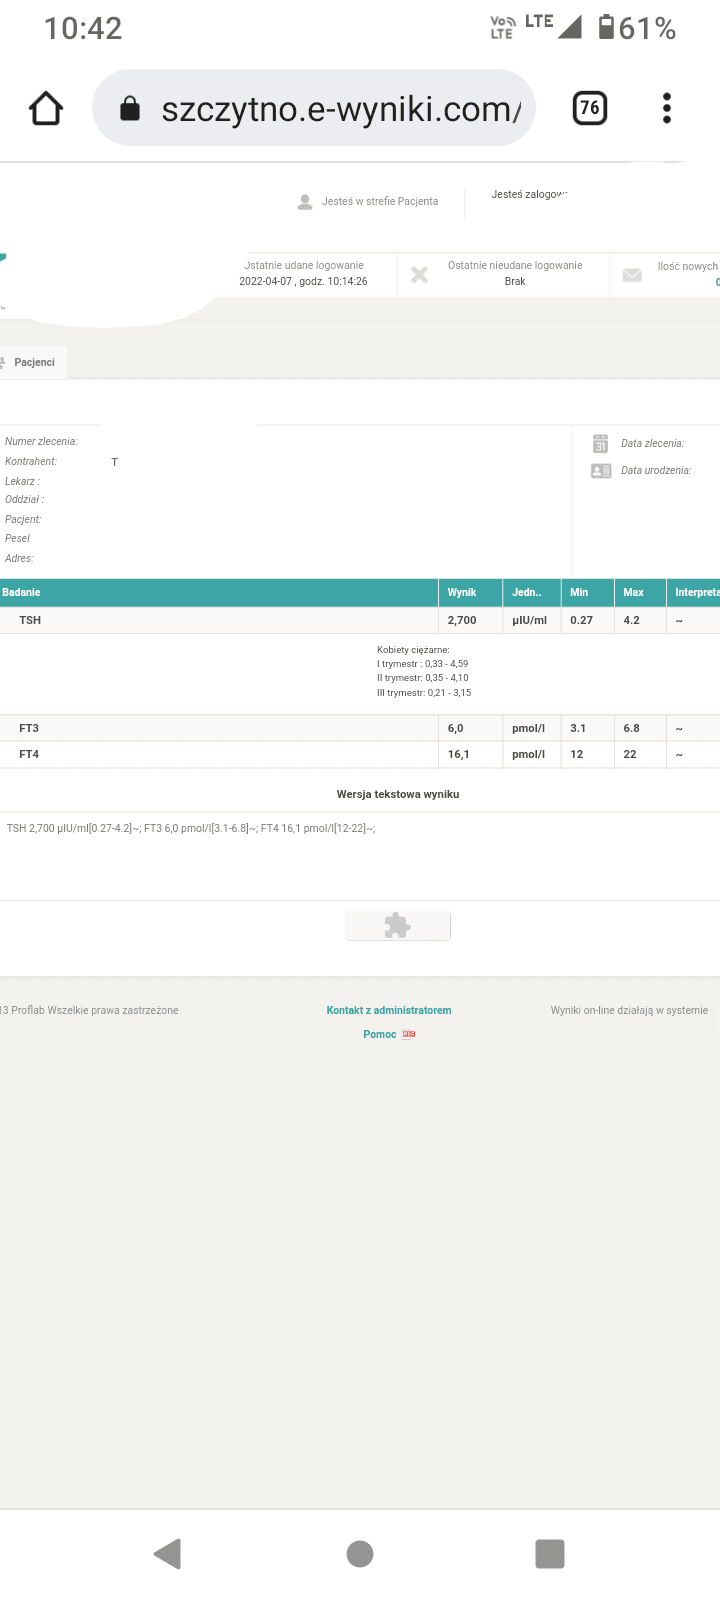
Task: Tap the calendar icon beside Data zlecenia
Action: [600, 444]
